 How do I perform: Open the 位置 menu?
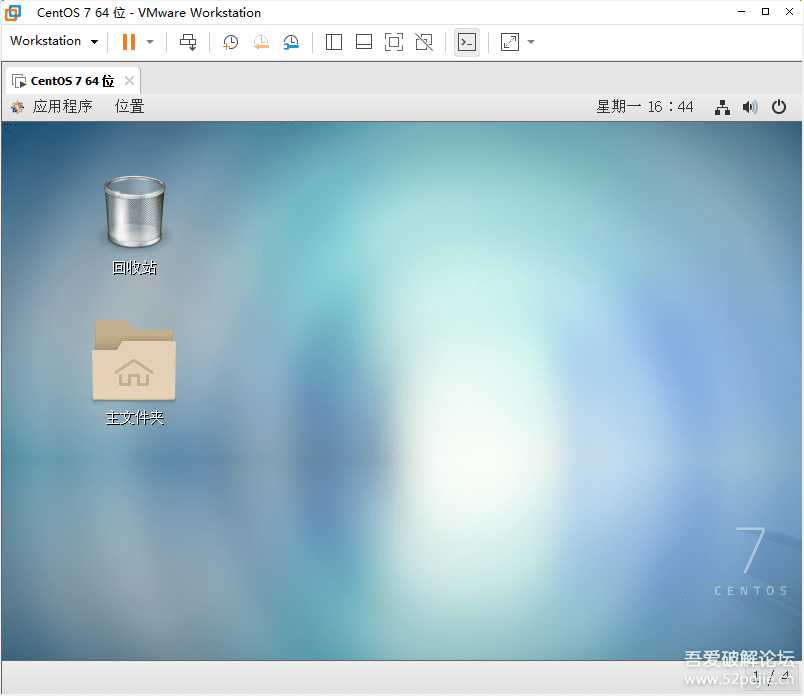(x=129, y=107)
